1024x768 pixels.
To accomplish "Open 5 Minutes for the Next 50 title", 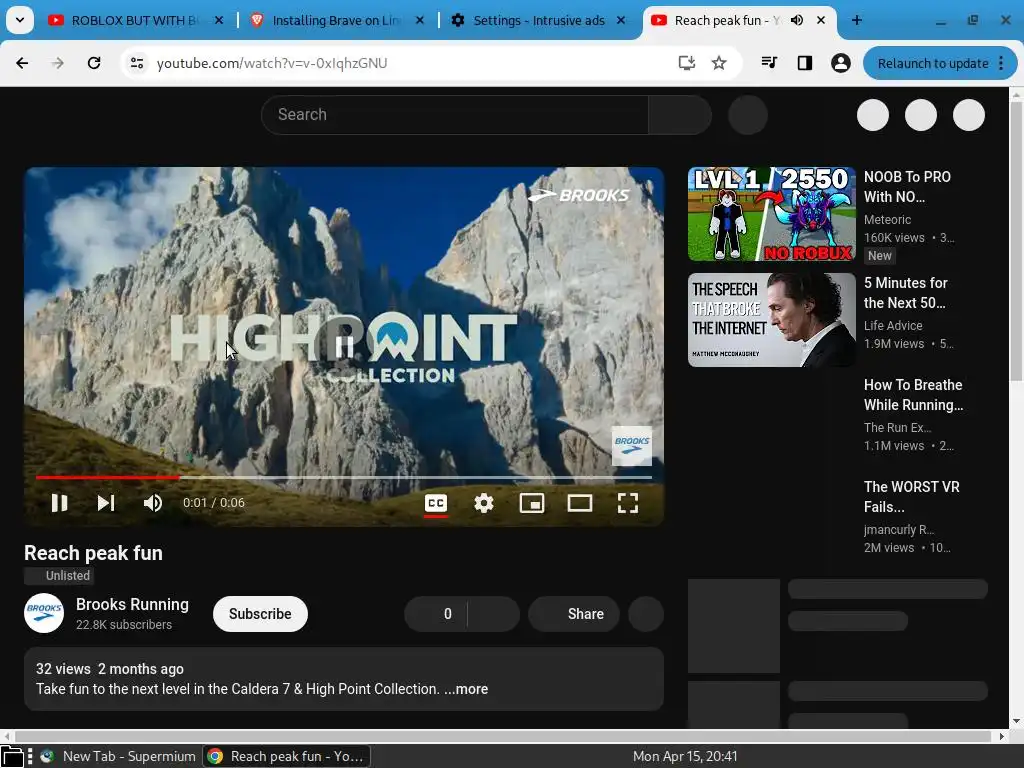I will (x=905, y=293).
